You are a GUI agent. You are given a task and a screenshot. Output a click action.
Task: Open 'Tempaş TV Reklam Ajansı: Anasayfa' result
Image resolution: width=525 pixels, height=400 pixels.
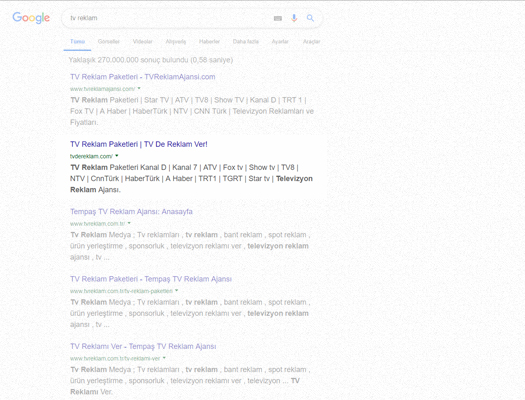(131, 212)
